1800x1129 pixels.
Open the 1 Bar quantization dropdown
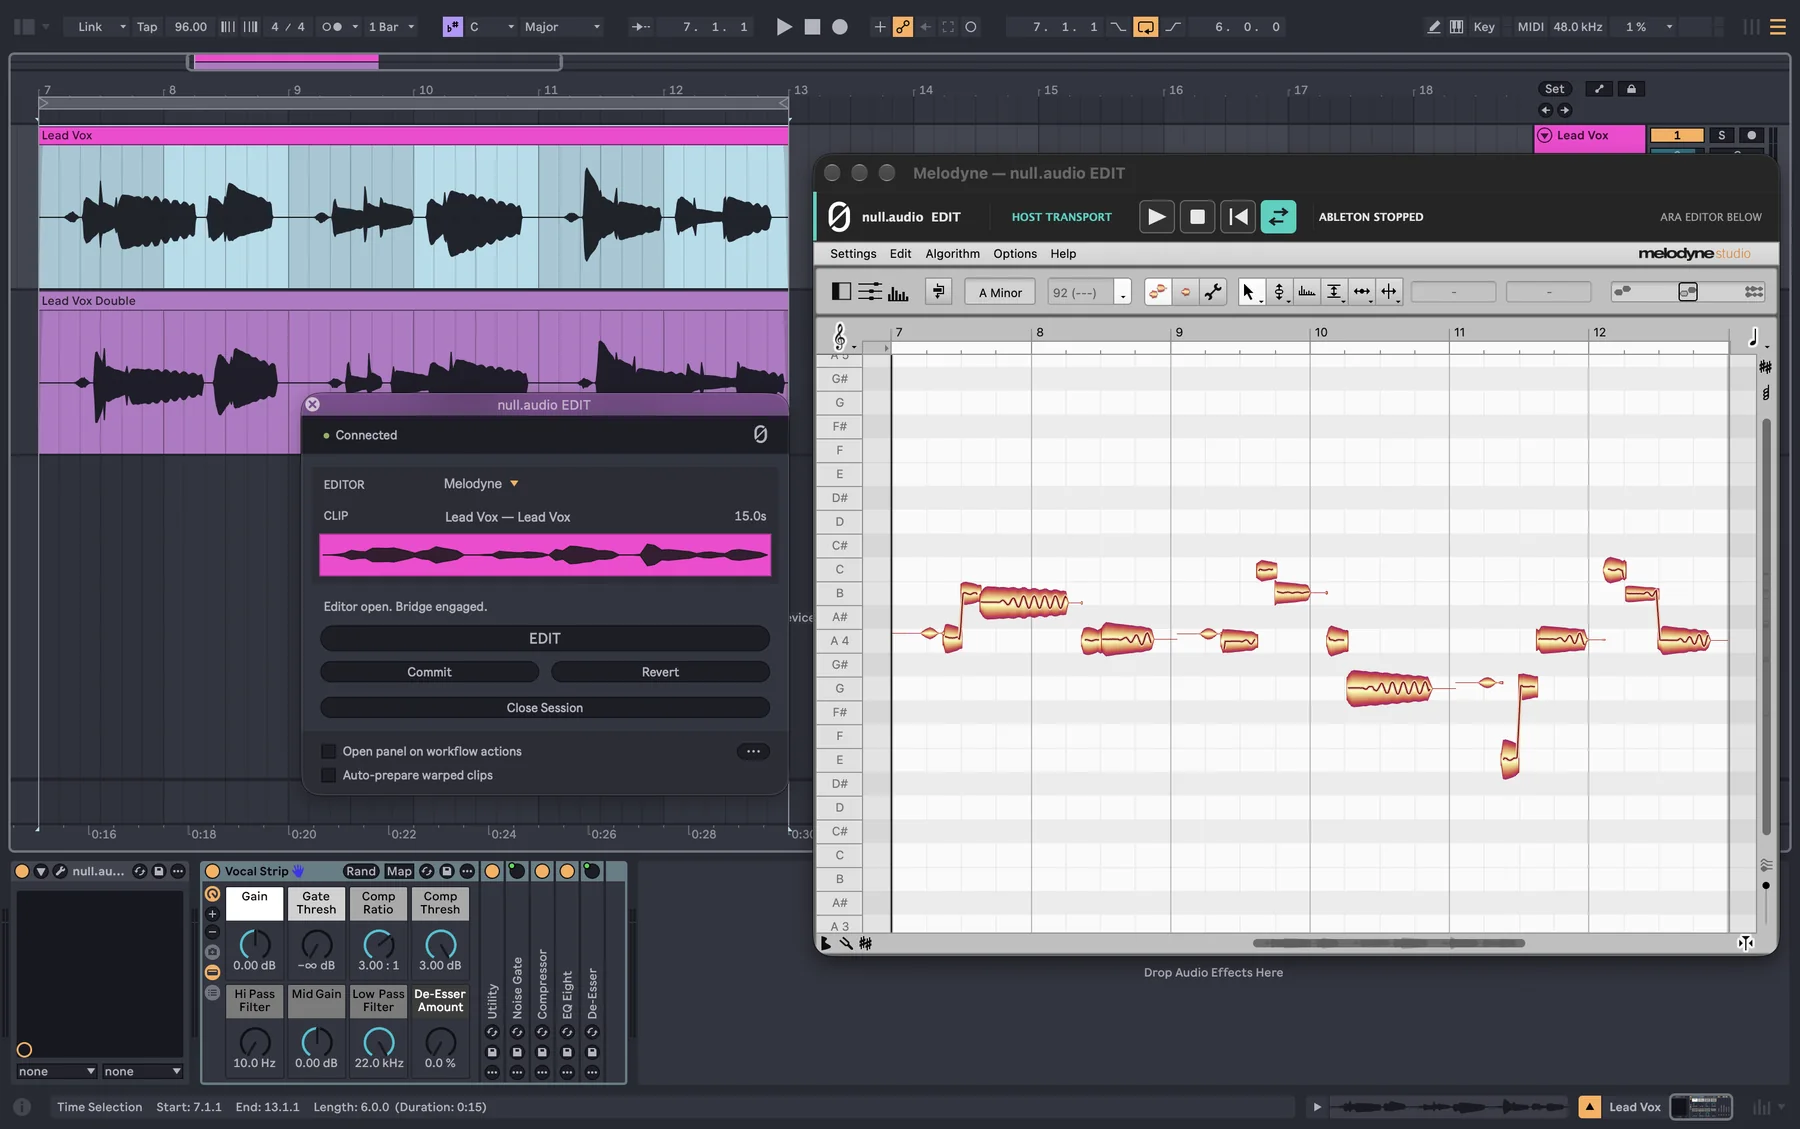pos(391,27)
